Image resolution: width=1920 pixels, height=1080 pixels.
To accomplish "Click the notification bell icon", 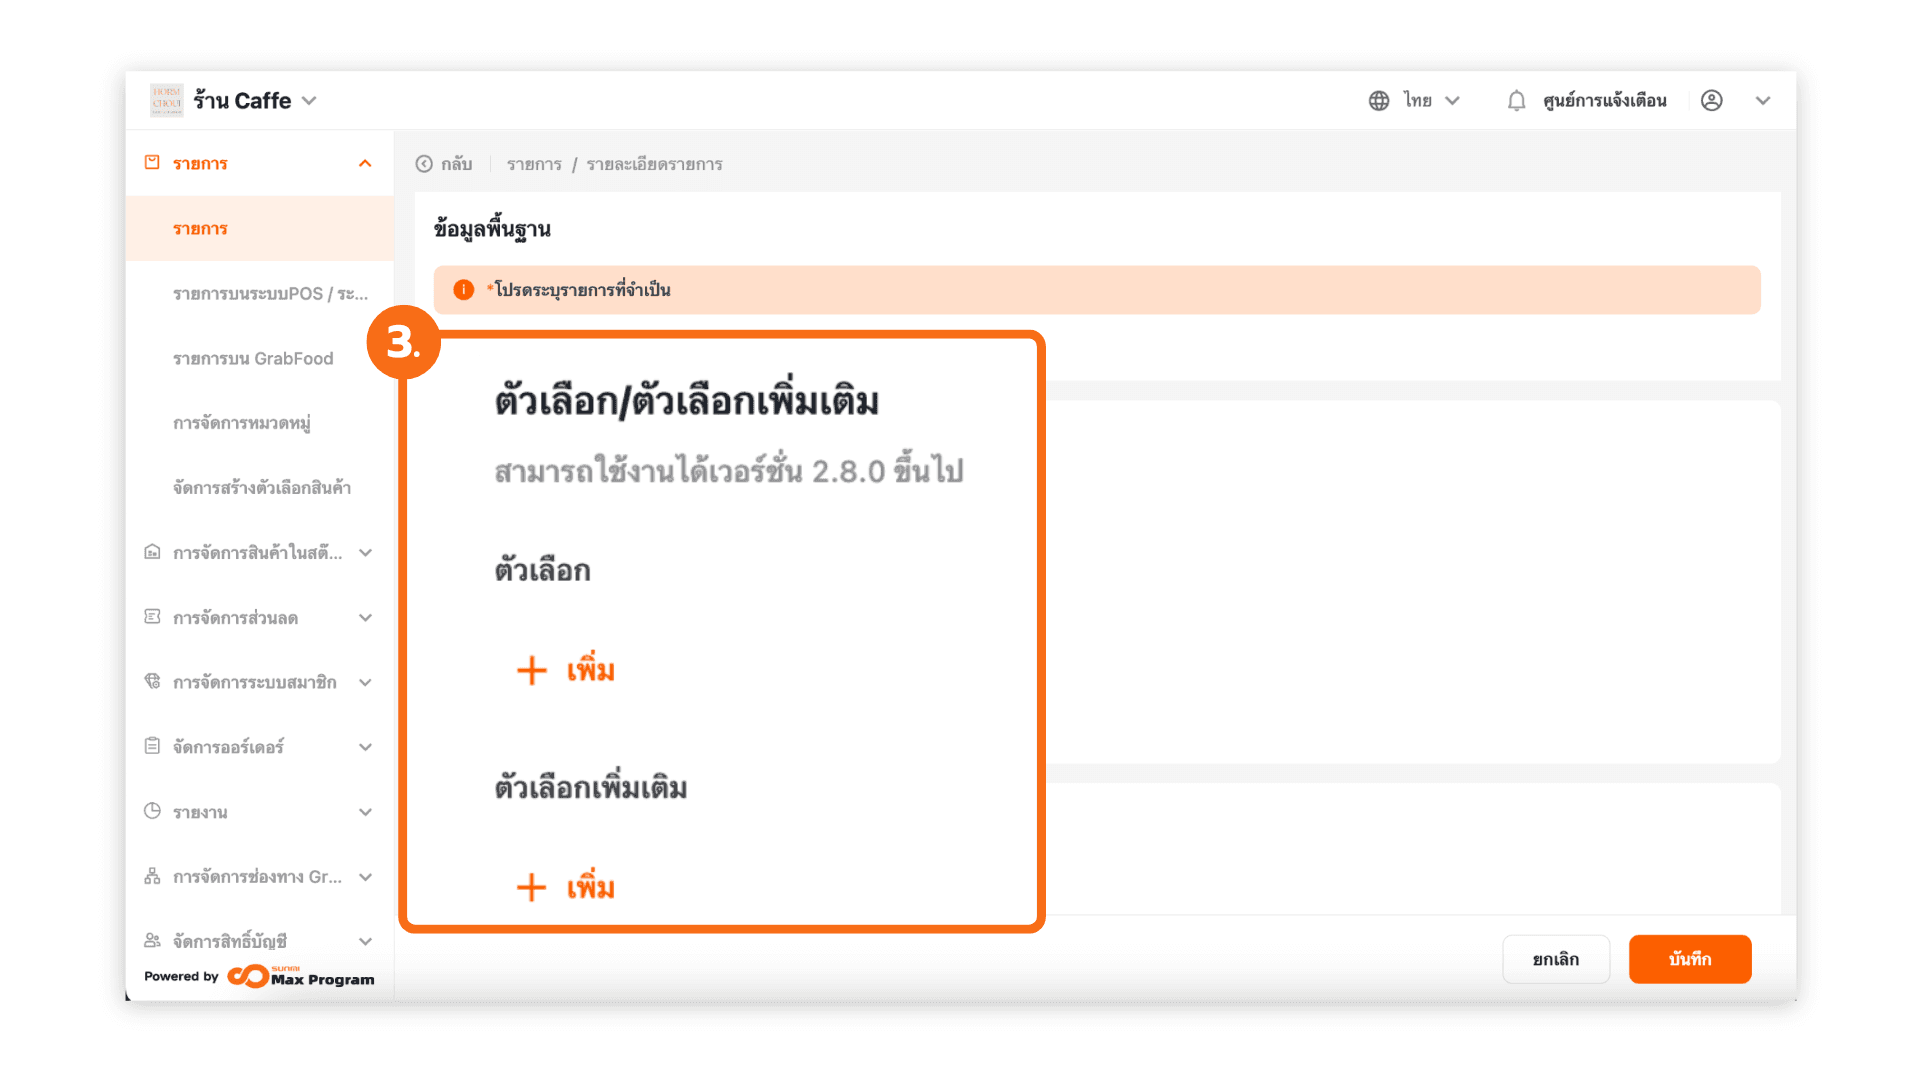I will click(1516, 100).
